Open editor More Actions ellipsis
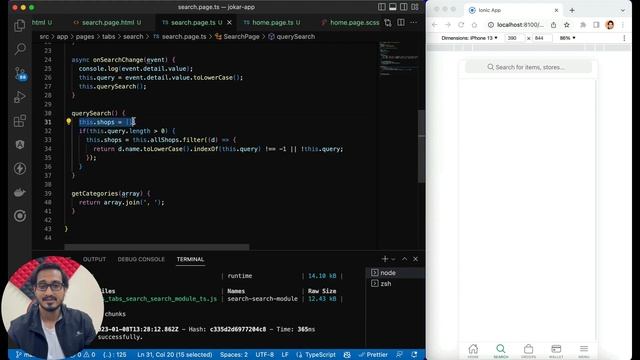This screenshot has height=360, width=640. coord(414,22)
